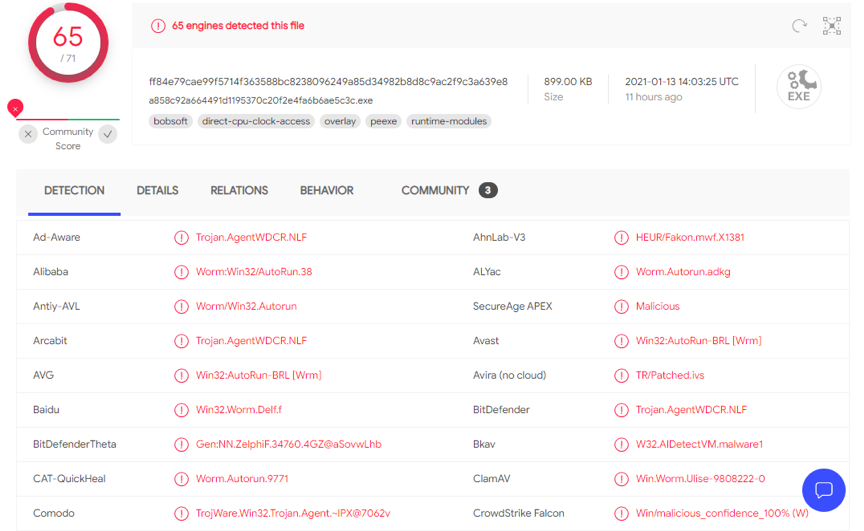The width and height of the screenshot is (864, 531).
Task: Click the alert icon beside Ad-Aware detection
Action: pyautogui.click(x=181, y=238)
